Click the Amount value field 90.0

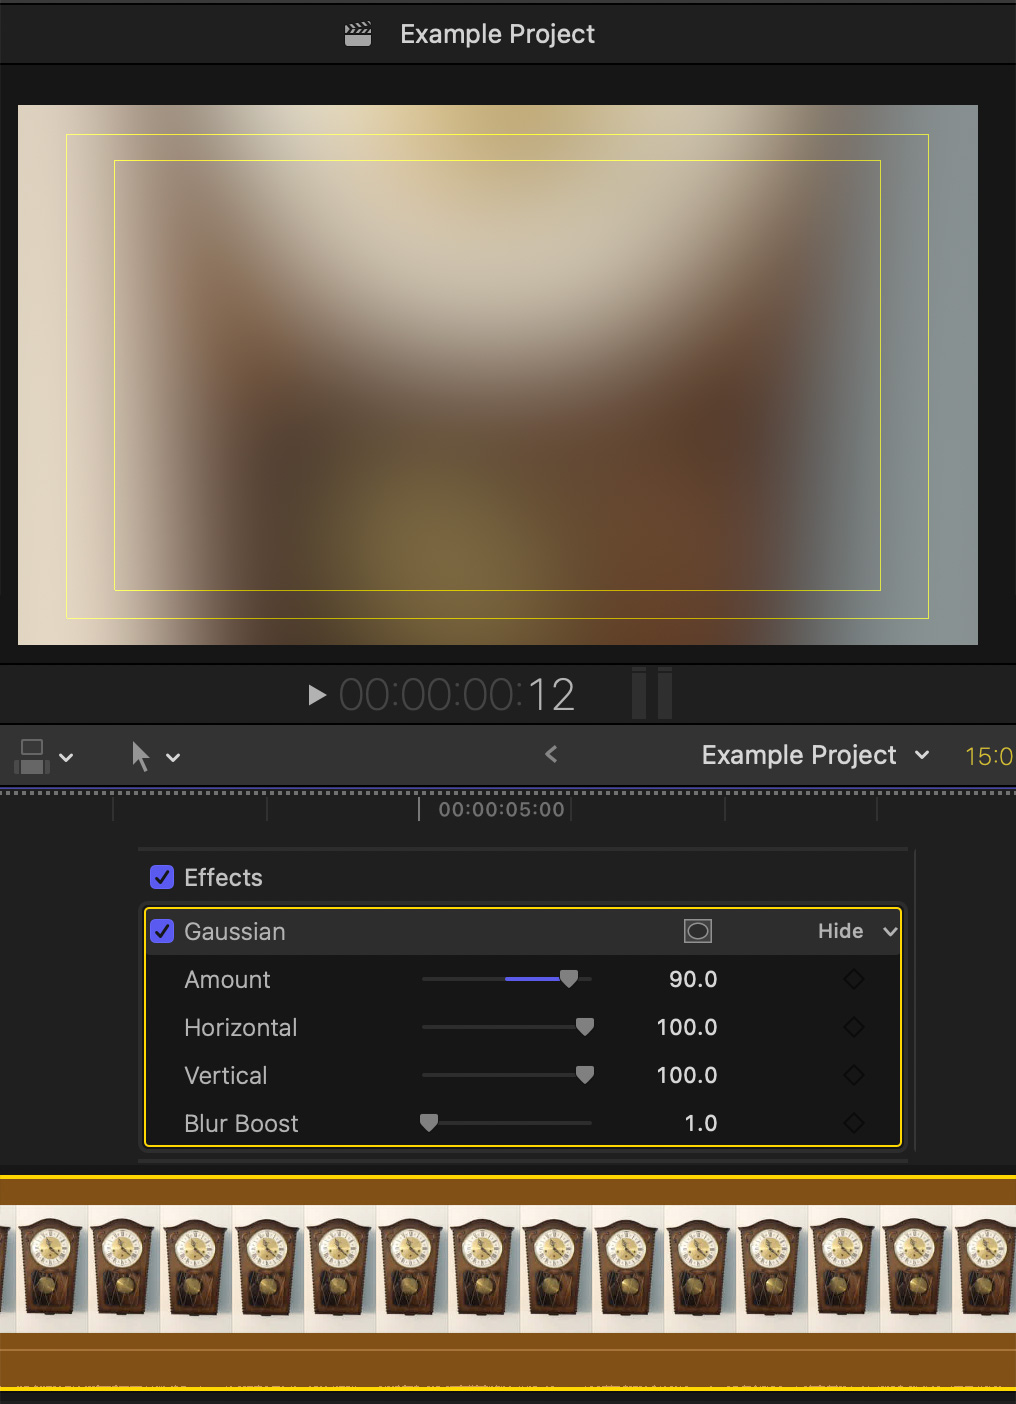coord(692,979)
